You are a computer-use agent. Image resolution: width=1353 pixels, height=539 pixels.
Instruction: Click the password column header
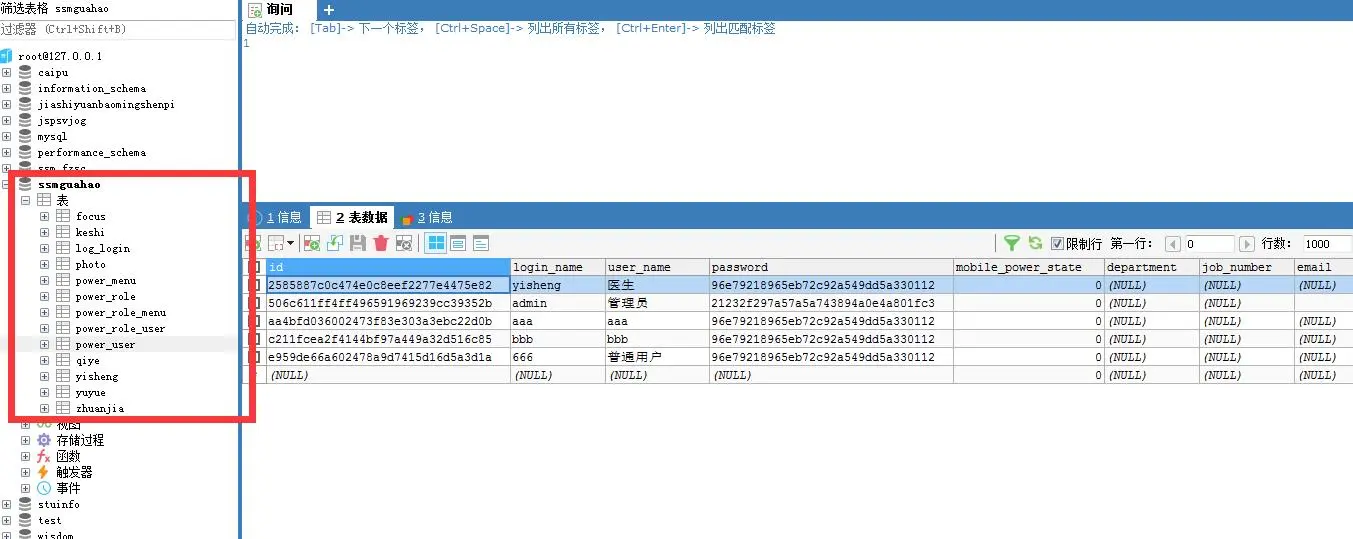(x=831, y=267)
